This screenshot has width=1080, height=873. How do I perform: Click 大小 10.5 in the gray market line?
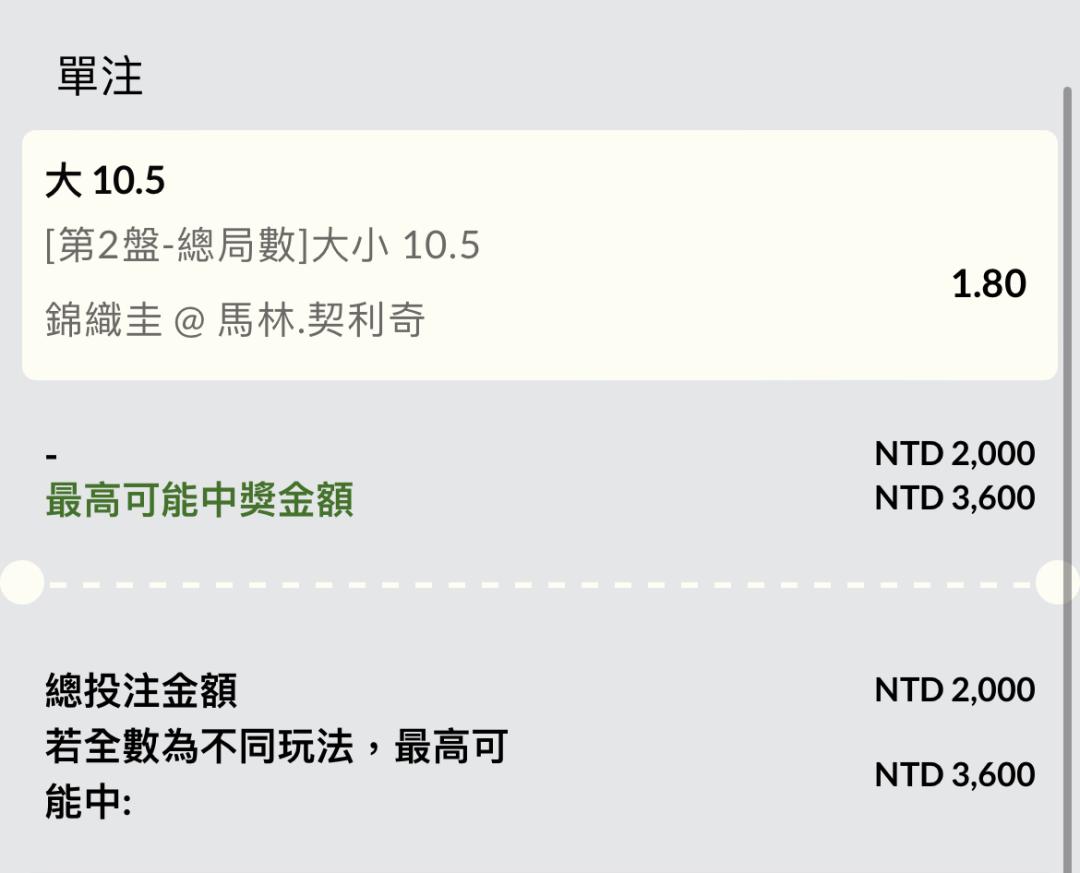click(396, 245)
